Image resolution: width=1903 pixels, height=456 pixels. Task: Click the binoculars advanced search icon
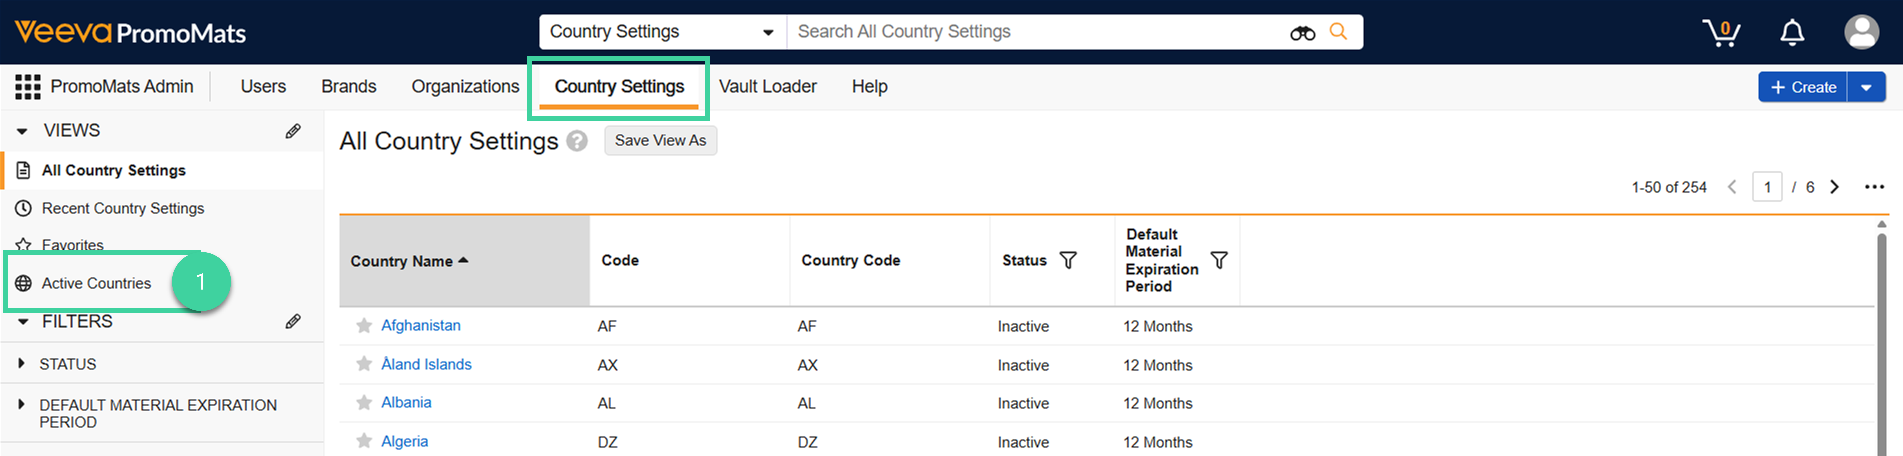tap(1302, 33)
